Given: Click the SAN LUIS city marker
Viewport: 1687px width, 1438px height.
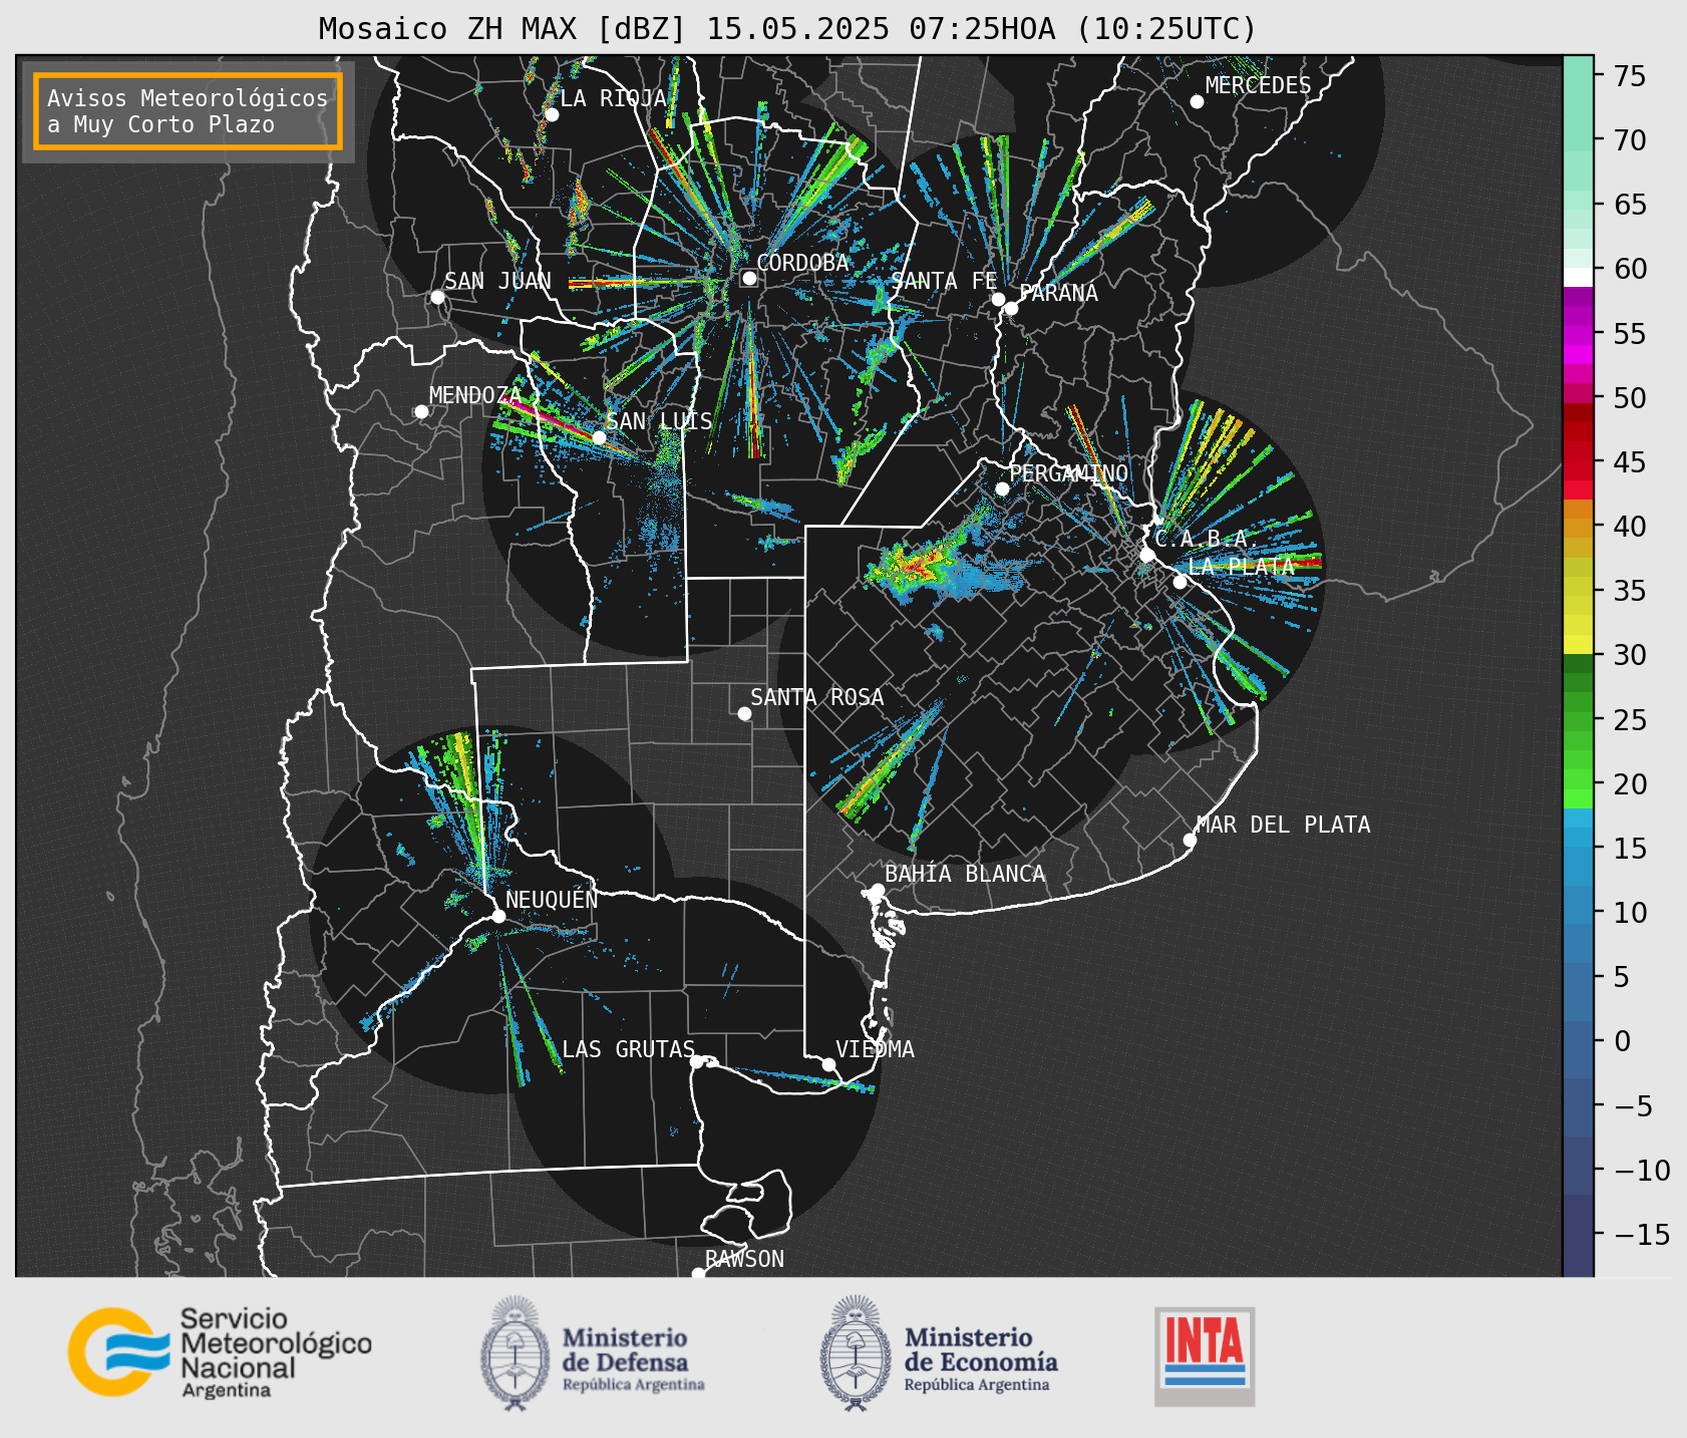Looking at the screenshot, I should tap(599, 437).
